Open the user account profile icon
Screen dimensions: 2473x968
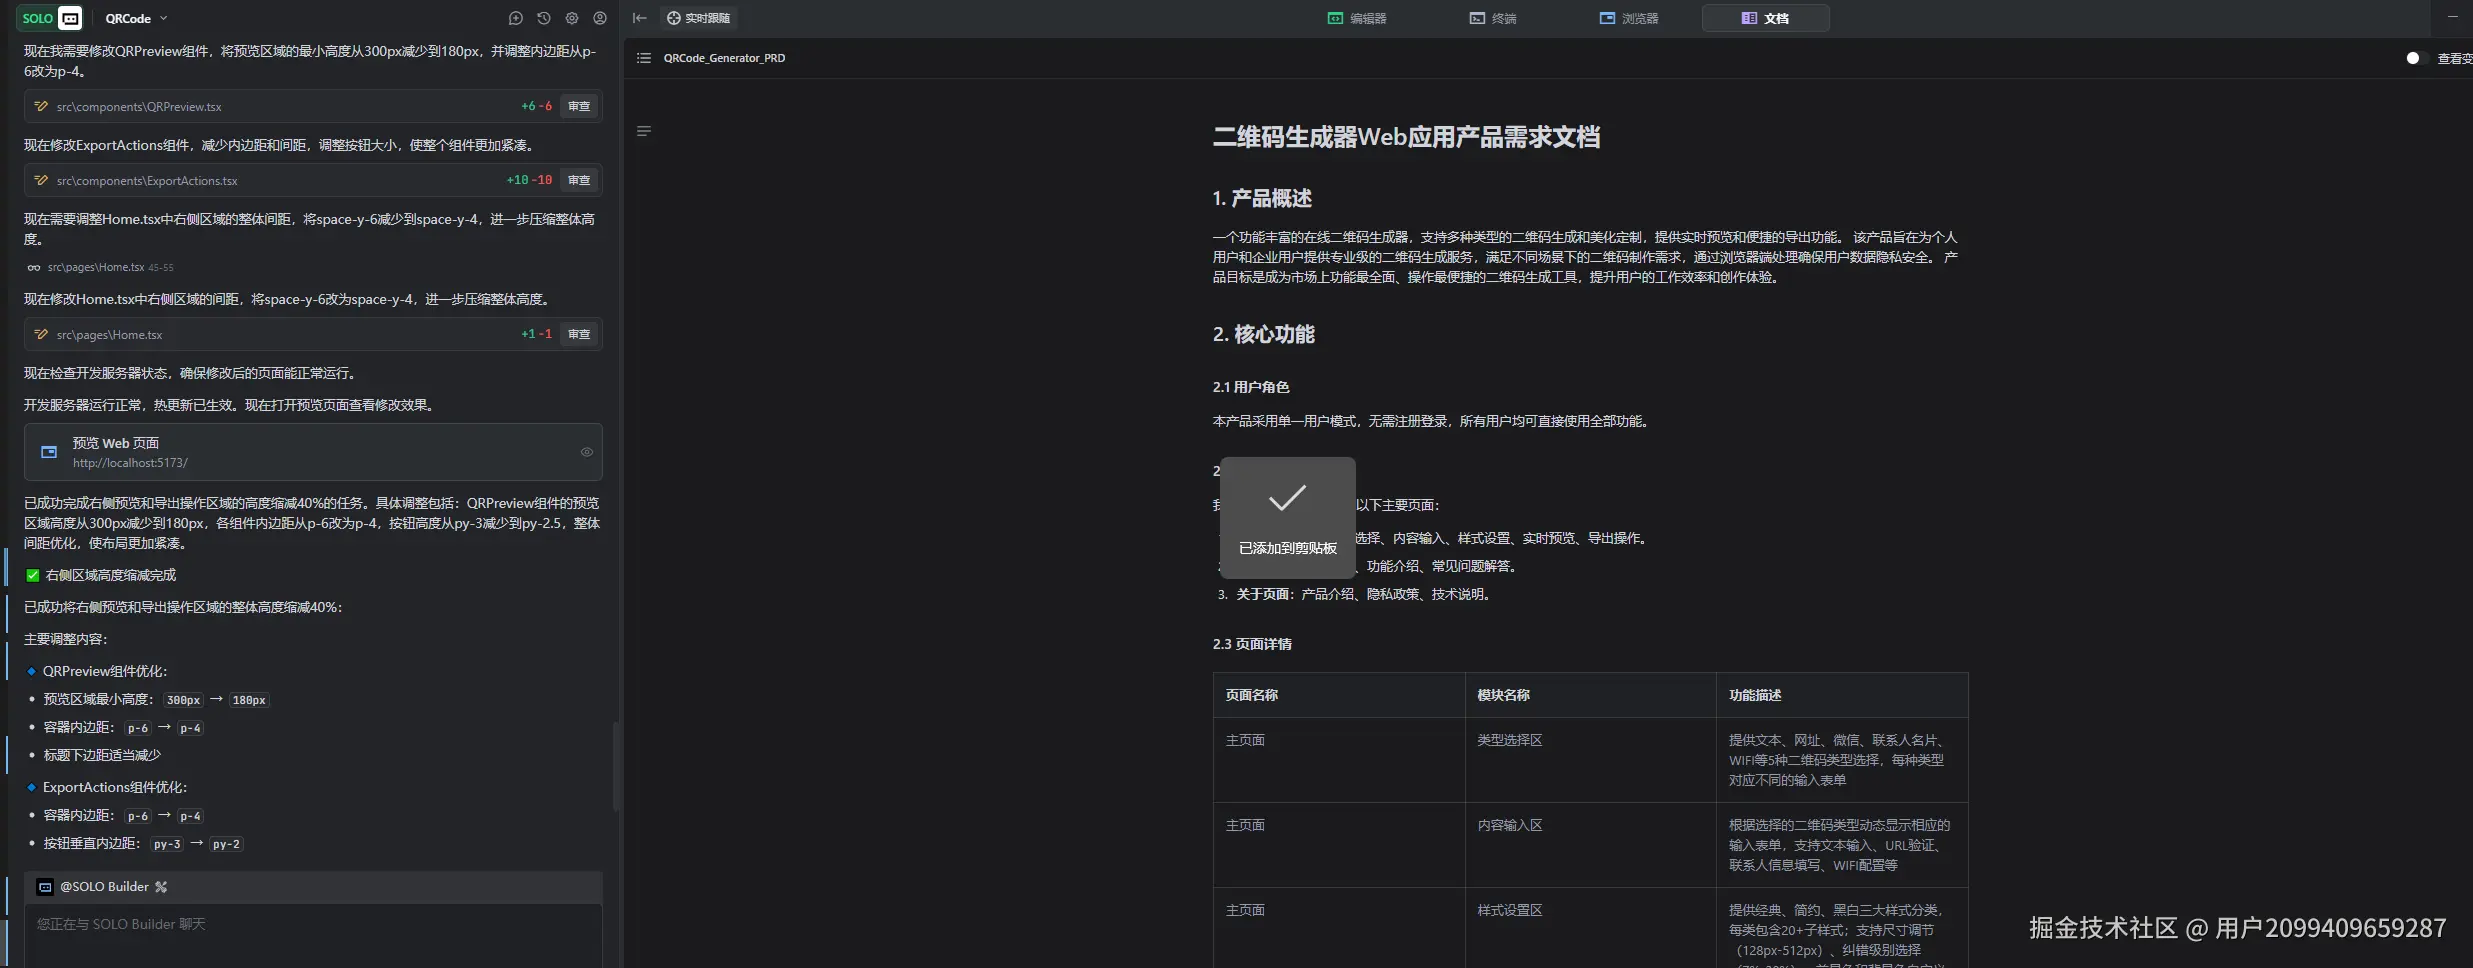(x=600, y=18)
